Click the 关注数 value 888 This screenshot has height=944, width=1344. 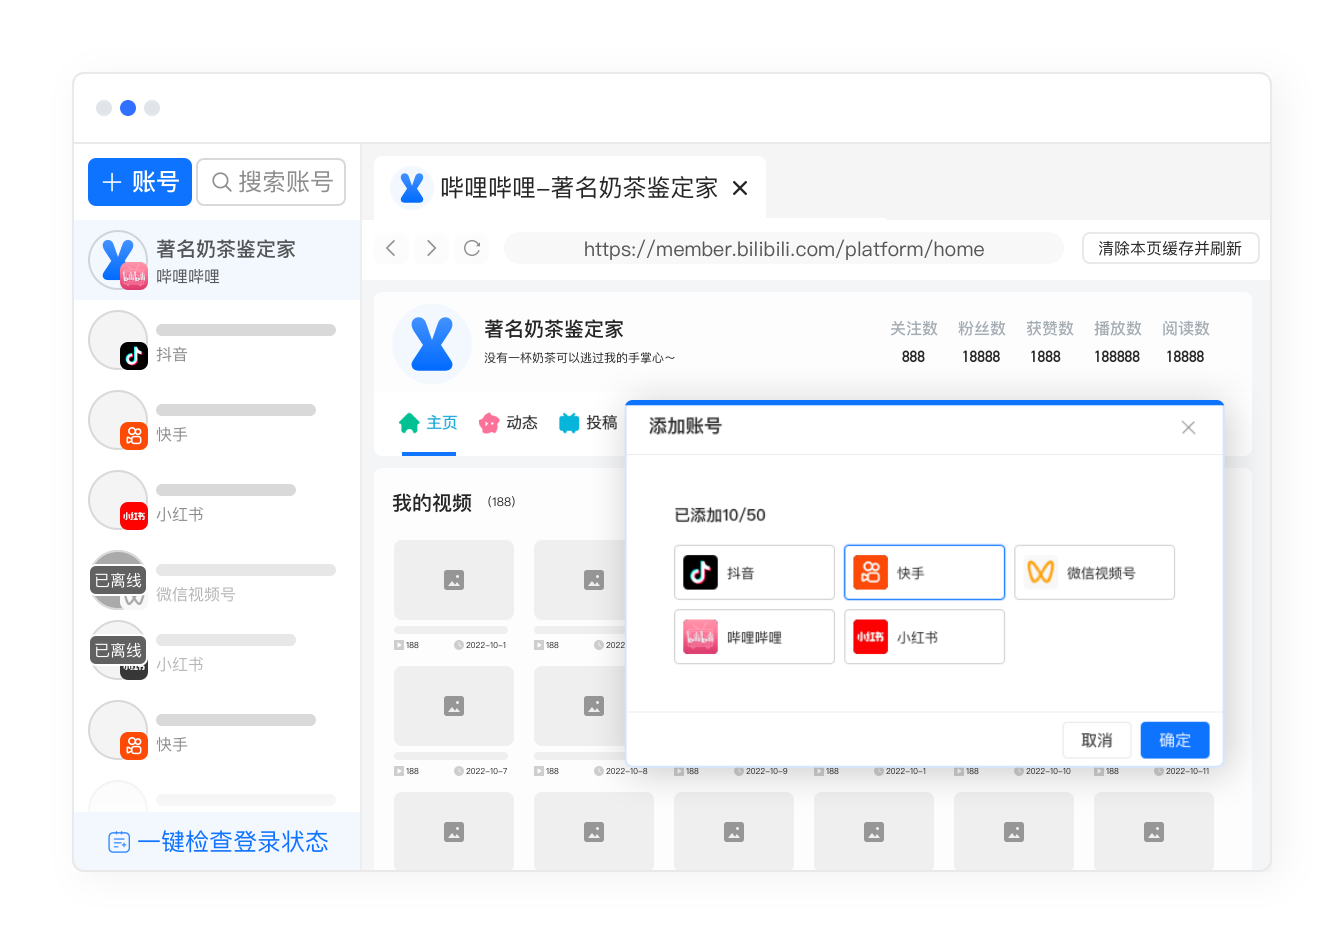(x=913, y=357)
